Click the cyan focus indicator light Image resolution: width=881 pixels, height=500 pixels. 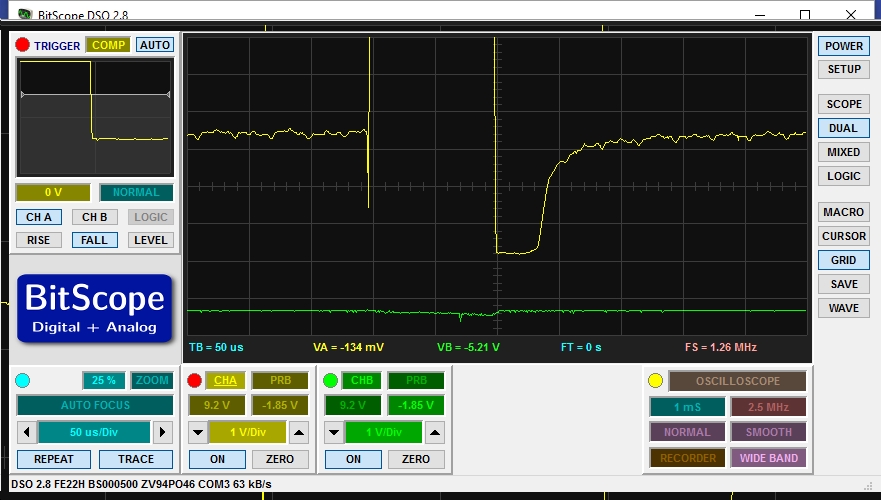coord(22,380)
